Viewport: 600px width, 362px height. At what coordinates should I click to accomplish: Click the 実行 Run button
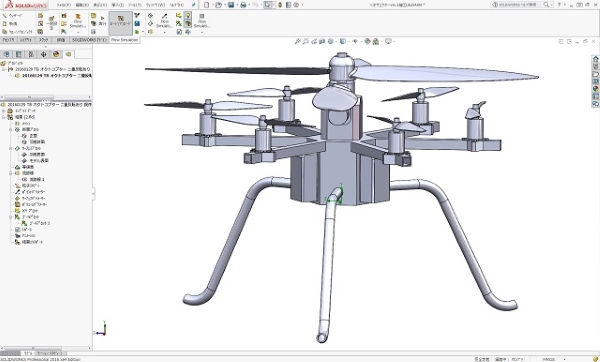coord(102,21)
